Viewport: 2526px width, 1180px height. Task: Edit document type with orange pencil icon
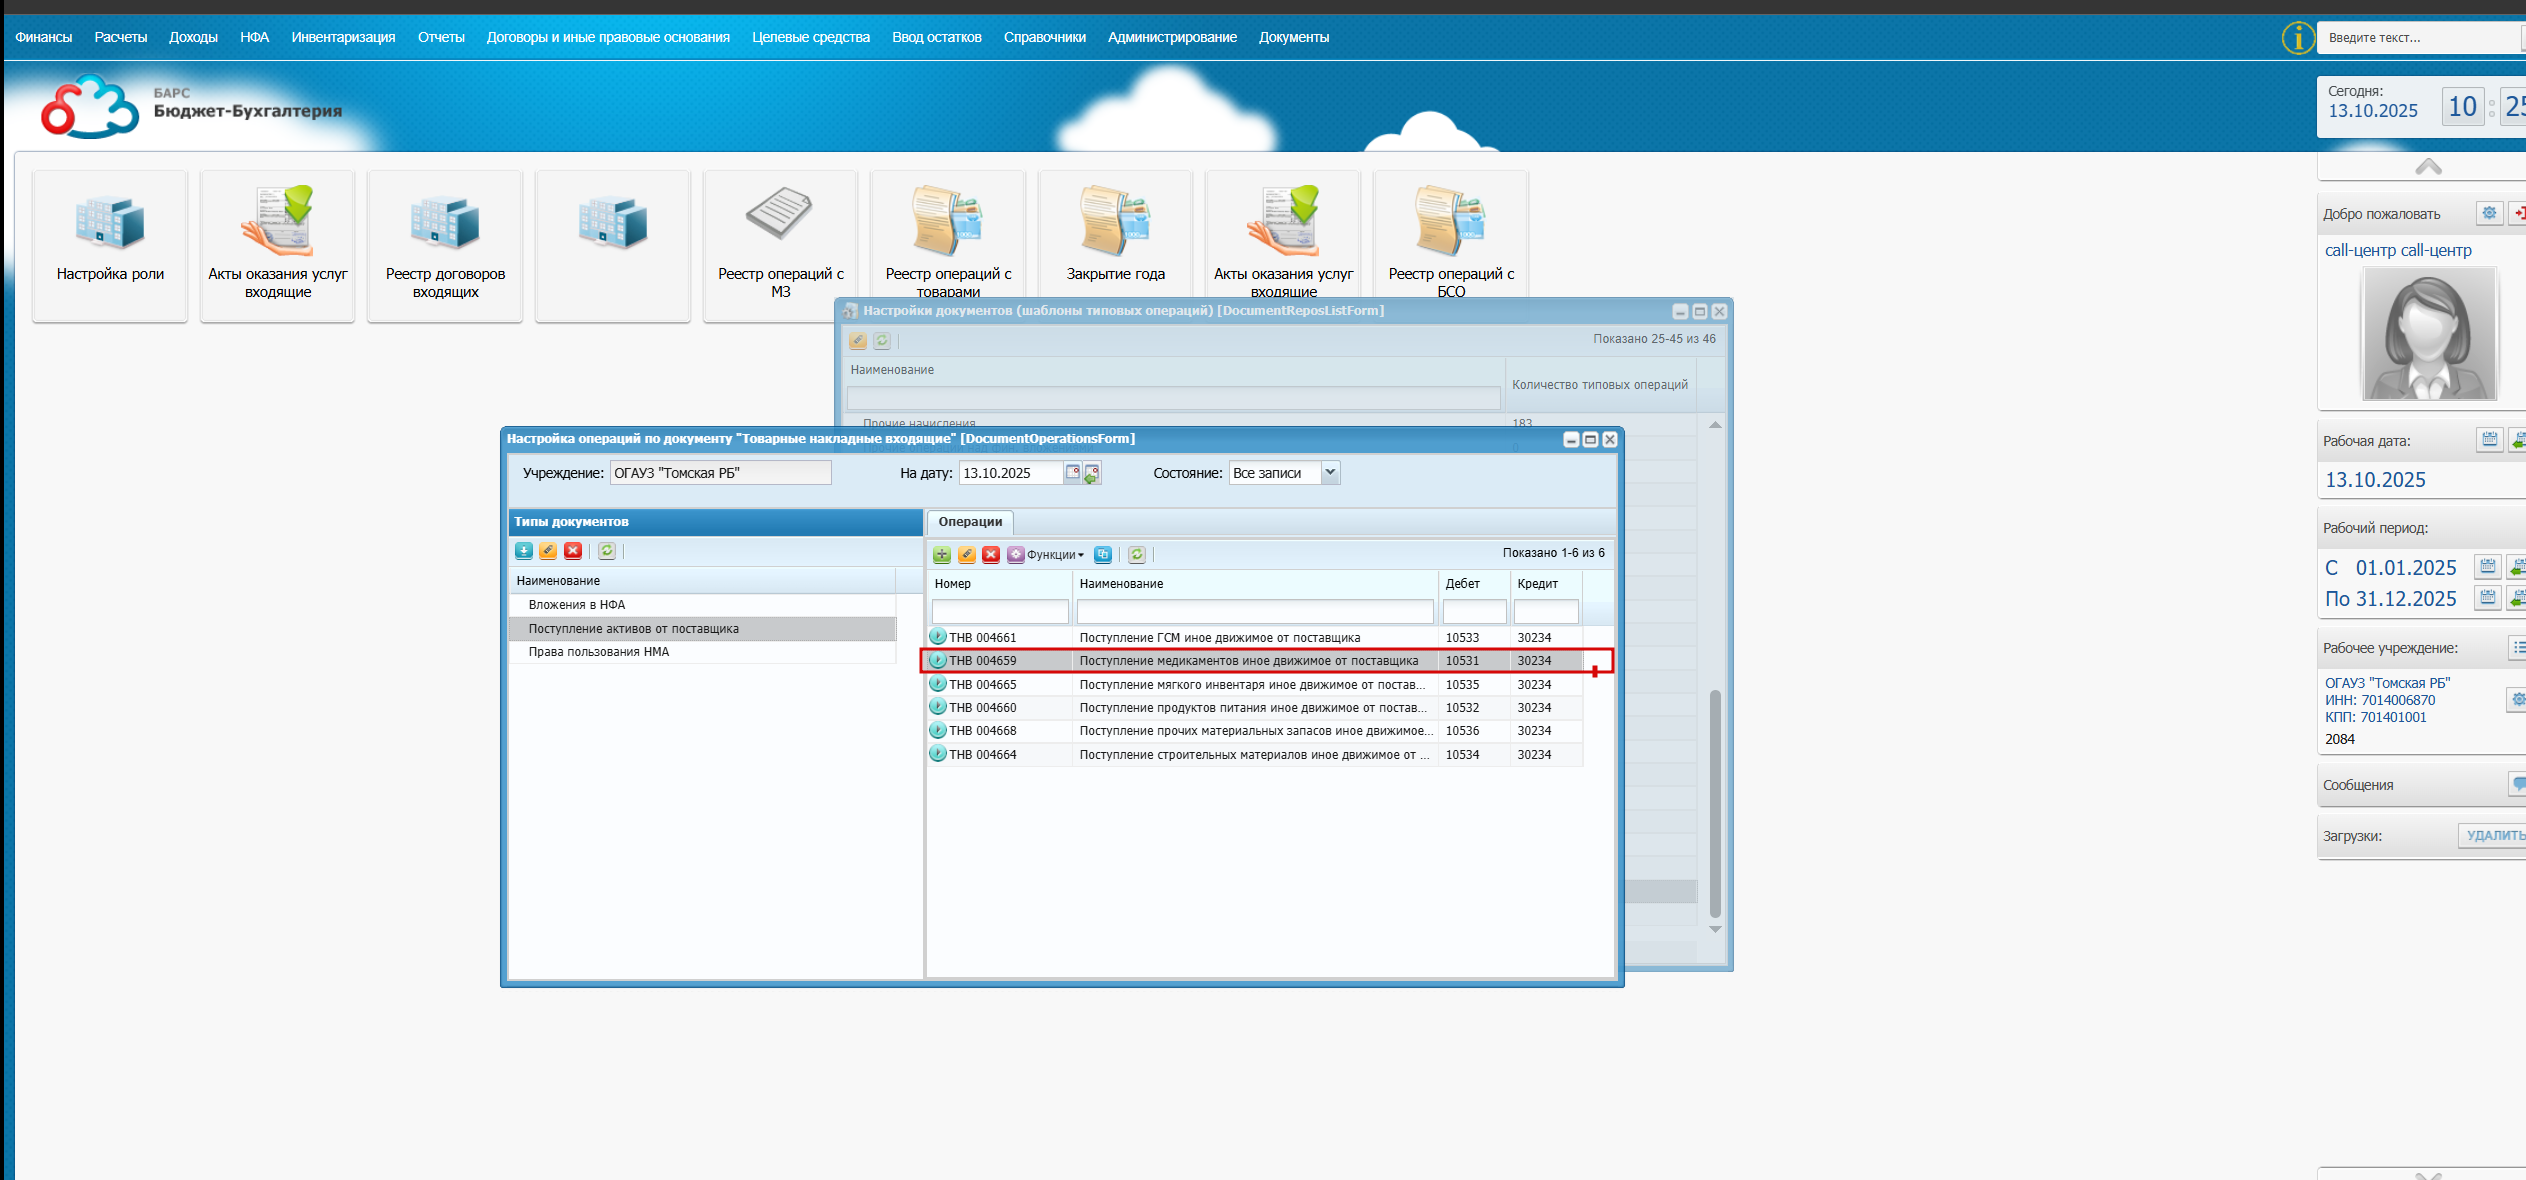tap(548, 551)
